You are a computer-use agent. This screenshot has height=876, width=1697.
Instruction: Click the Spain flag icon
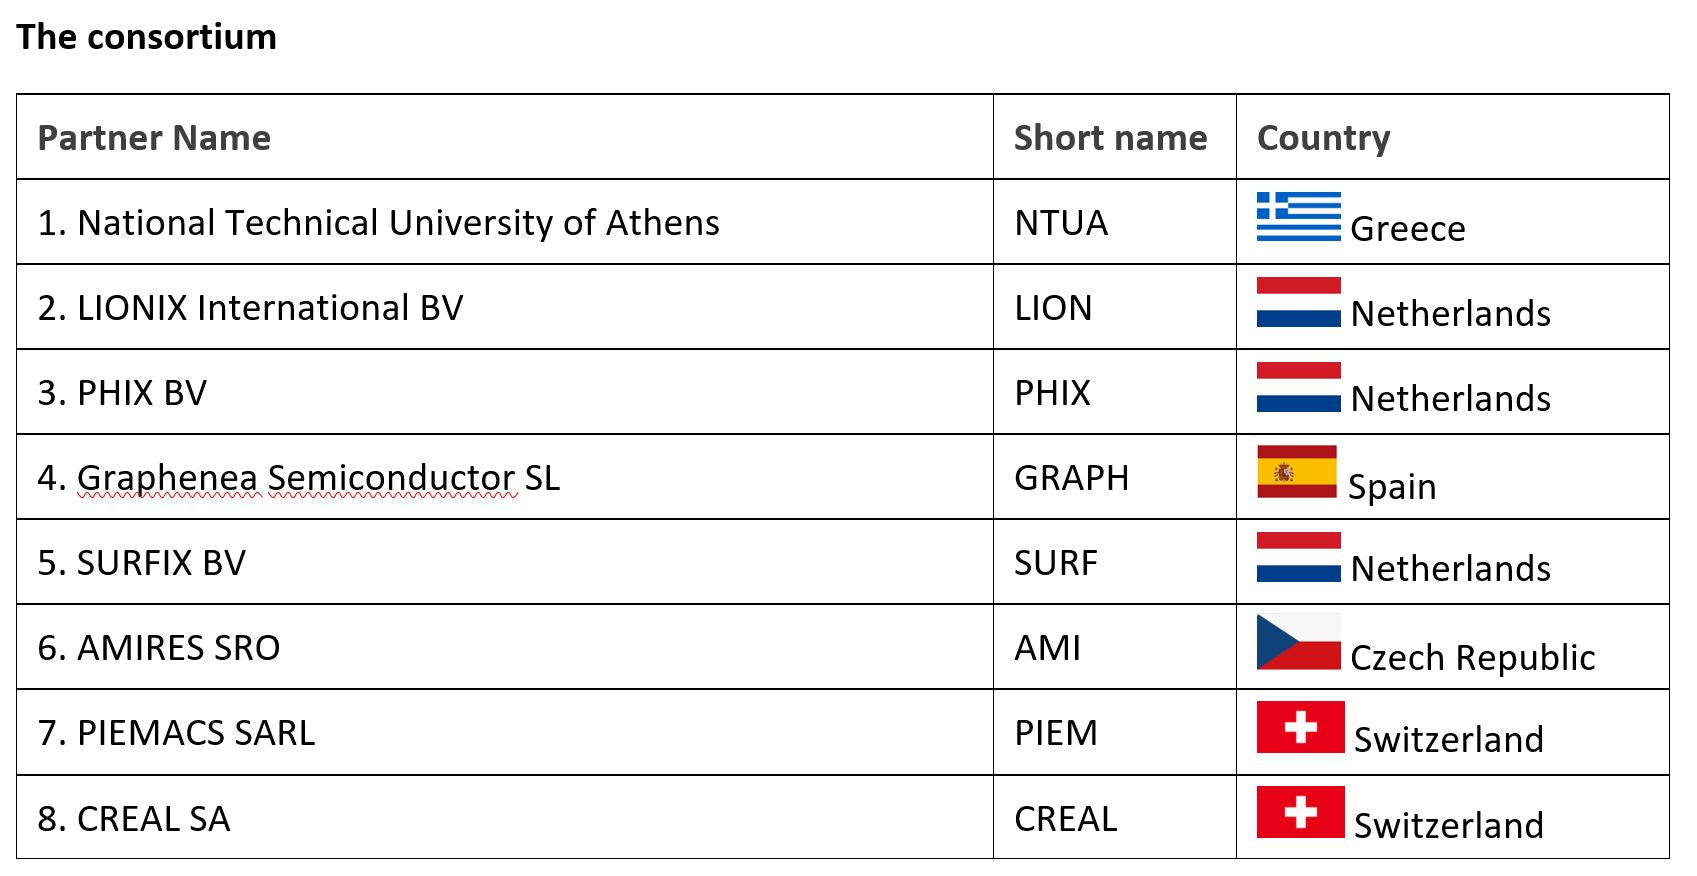click(1296, 471)
